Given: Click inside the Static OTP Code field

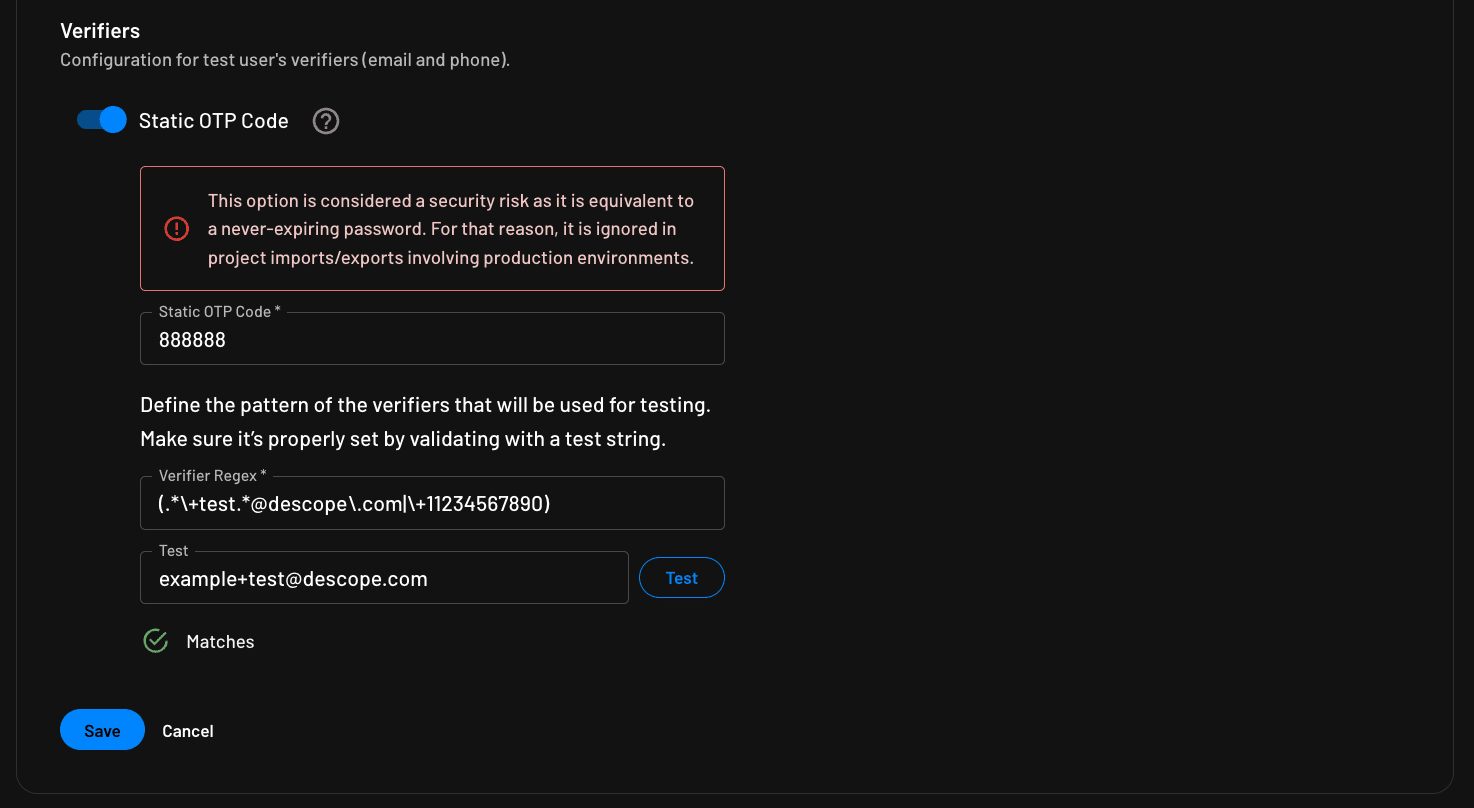Looking at the screenshot, I should tap(432, 340).
